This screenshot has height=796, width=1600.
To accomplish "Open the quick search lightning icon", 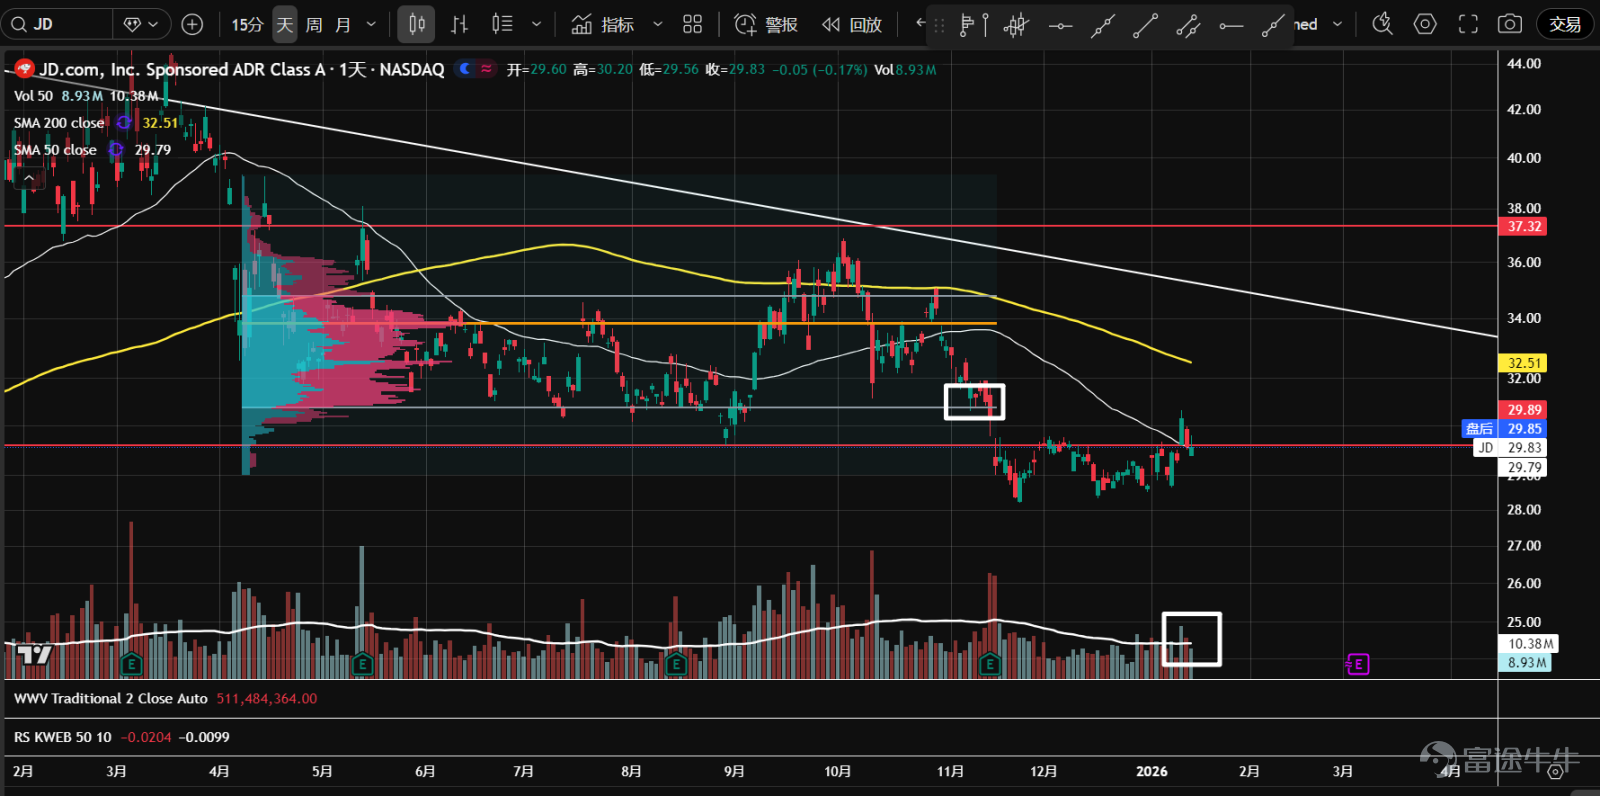I will (1382, 24).
